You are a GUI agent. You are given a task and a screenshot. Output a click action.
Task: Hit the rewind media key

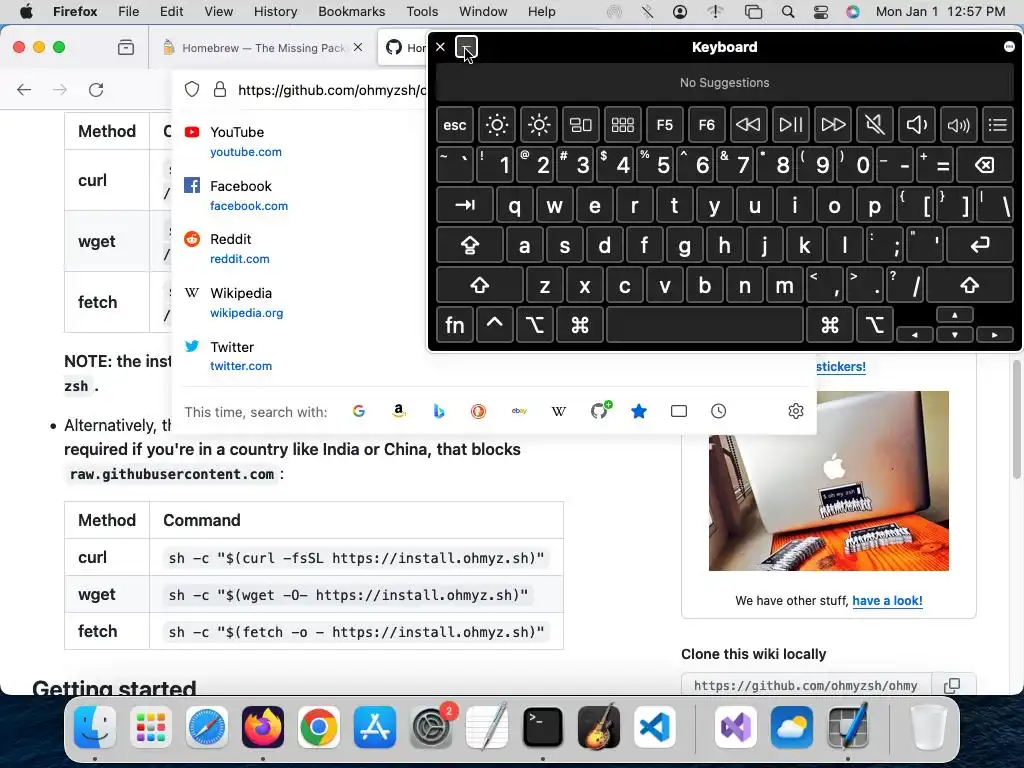click(x=748, y=125)
